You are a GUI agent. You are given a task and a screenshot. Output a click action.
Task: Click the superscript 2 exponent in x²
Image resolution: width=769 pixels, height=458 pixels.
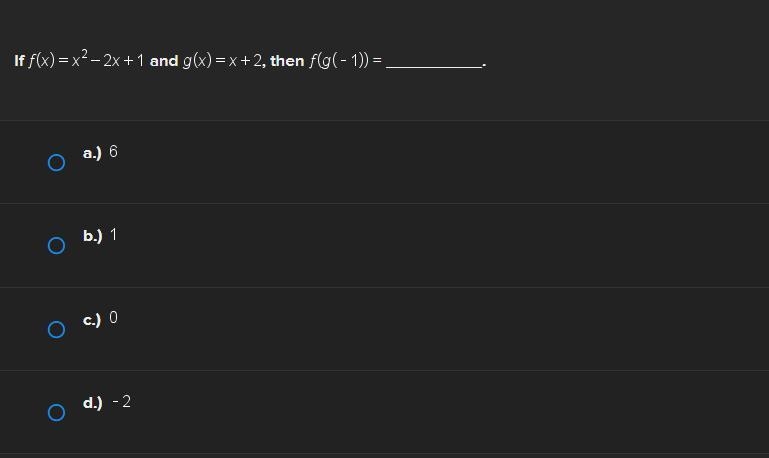(x=84, y=53)
